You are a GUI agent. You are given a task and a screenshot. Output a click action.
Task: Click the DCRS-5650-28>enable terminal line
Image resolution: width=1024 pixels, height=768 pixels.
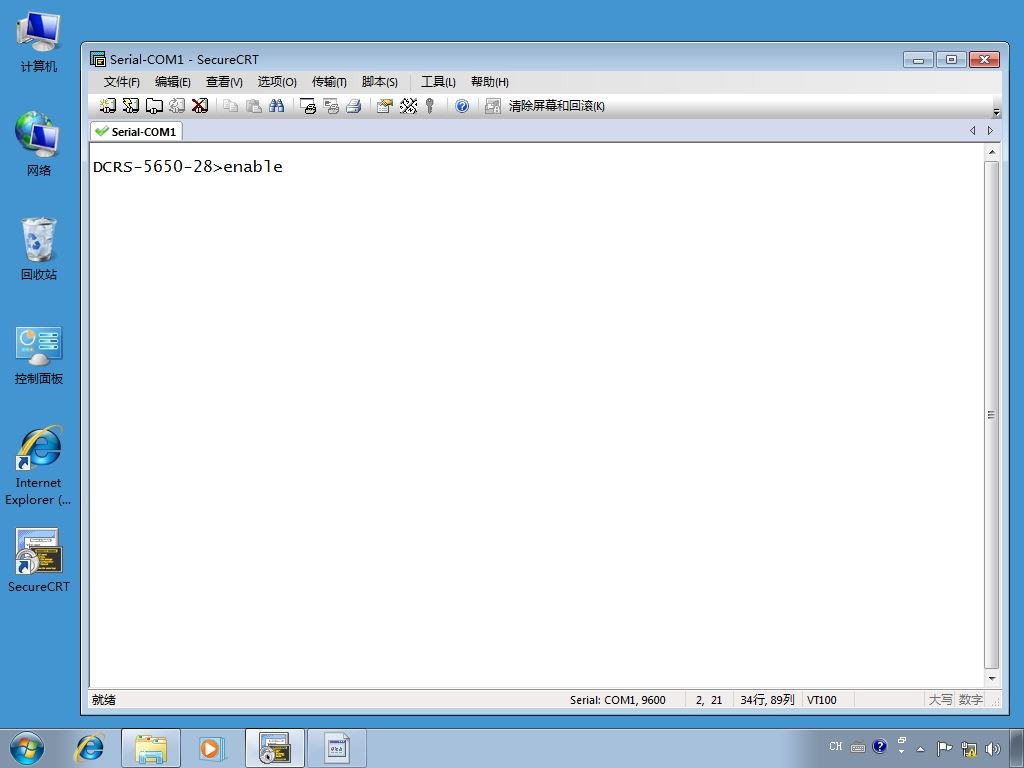click(188, 167)
